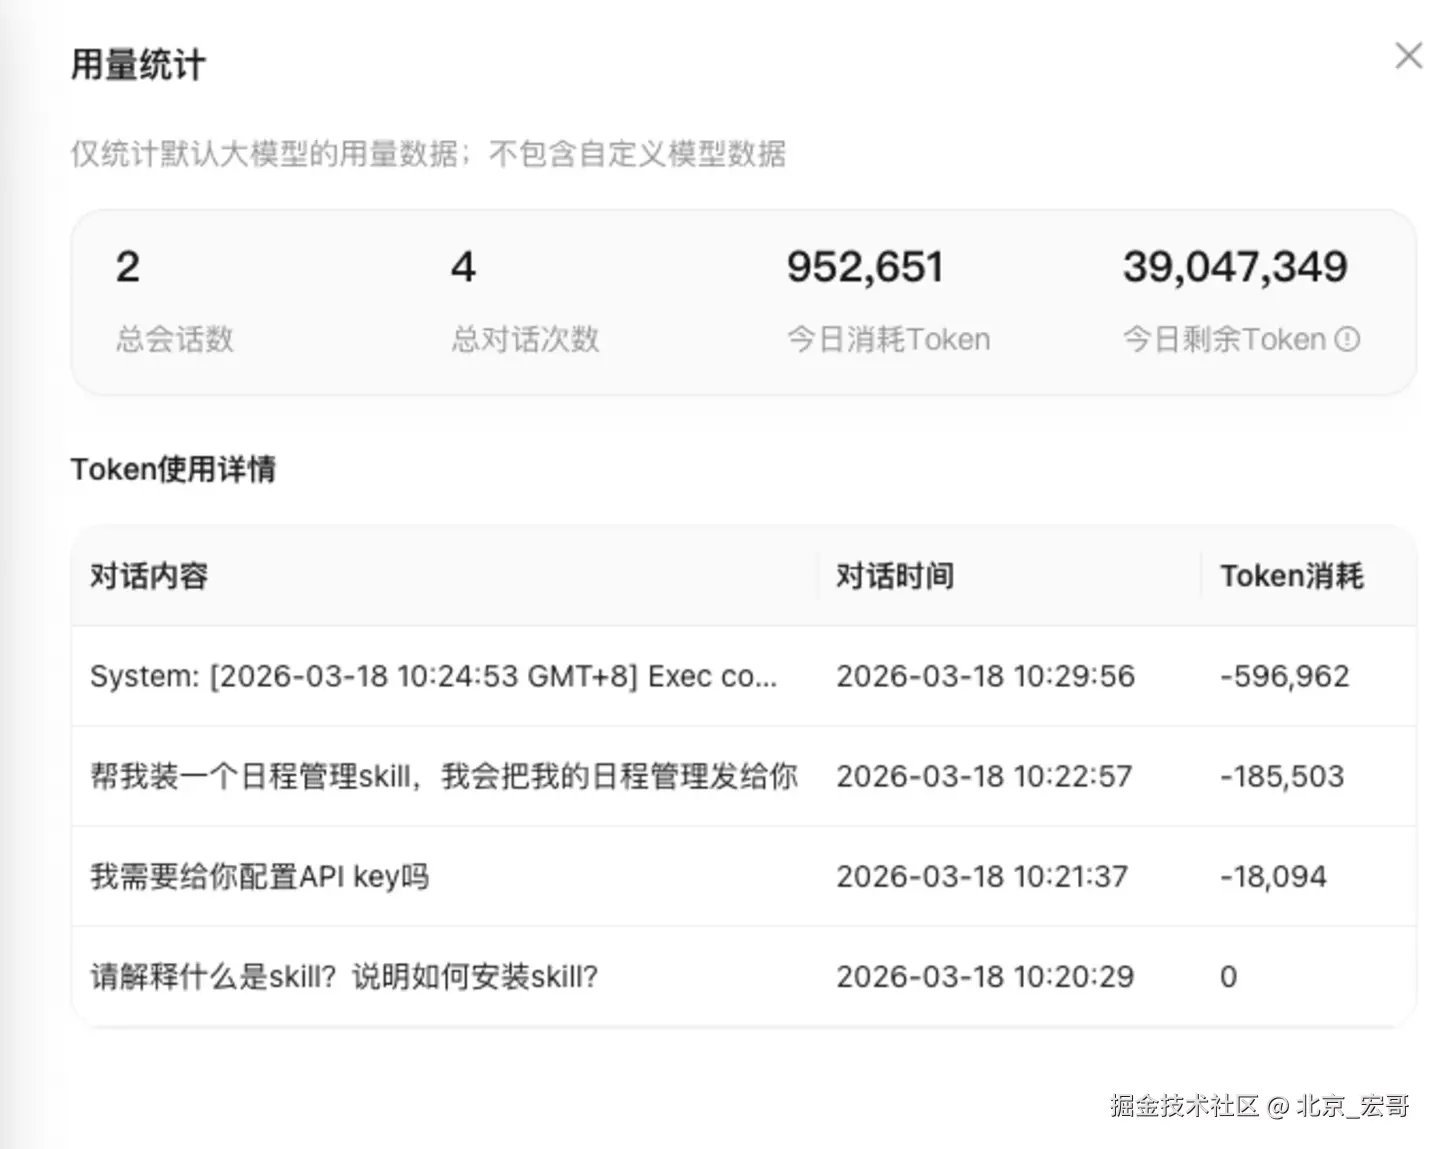This screenshot has width=1439, height=1149.
Task: Sort the table by 对话时间 column
Action: (x=893, y=575)
